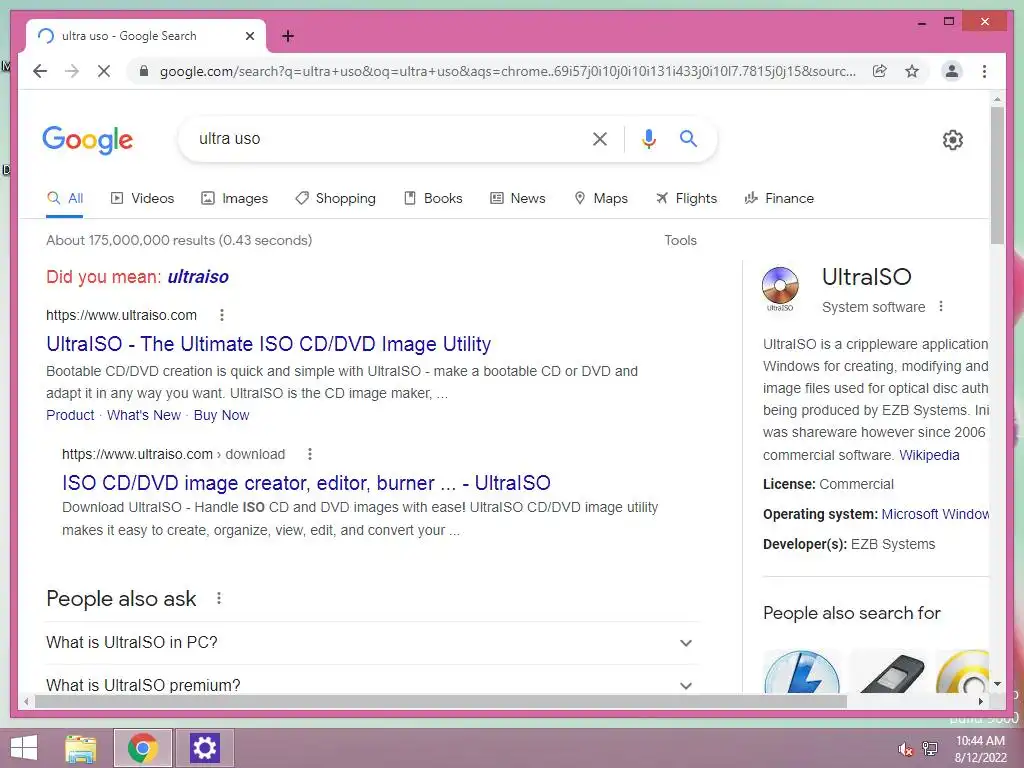Open the Windows Start menu
The width and height of the screenshot is (1024, 768).
pos(24,748)
